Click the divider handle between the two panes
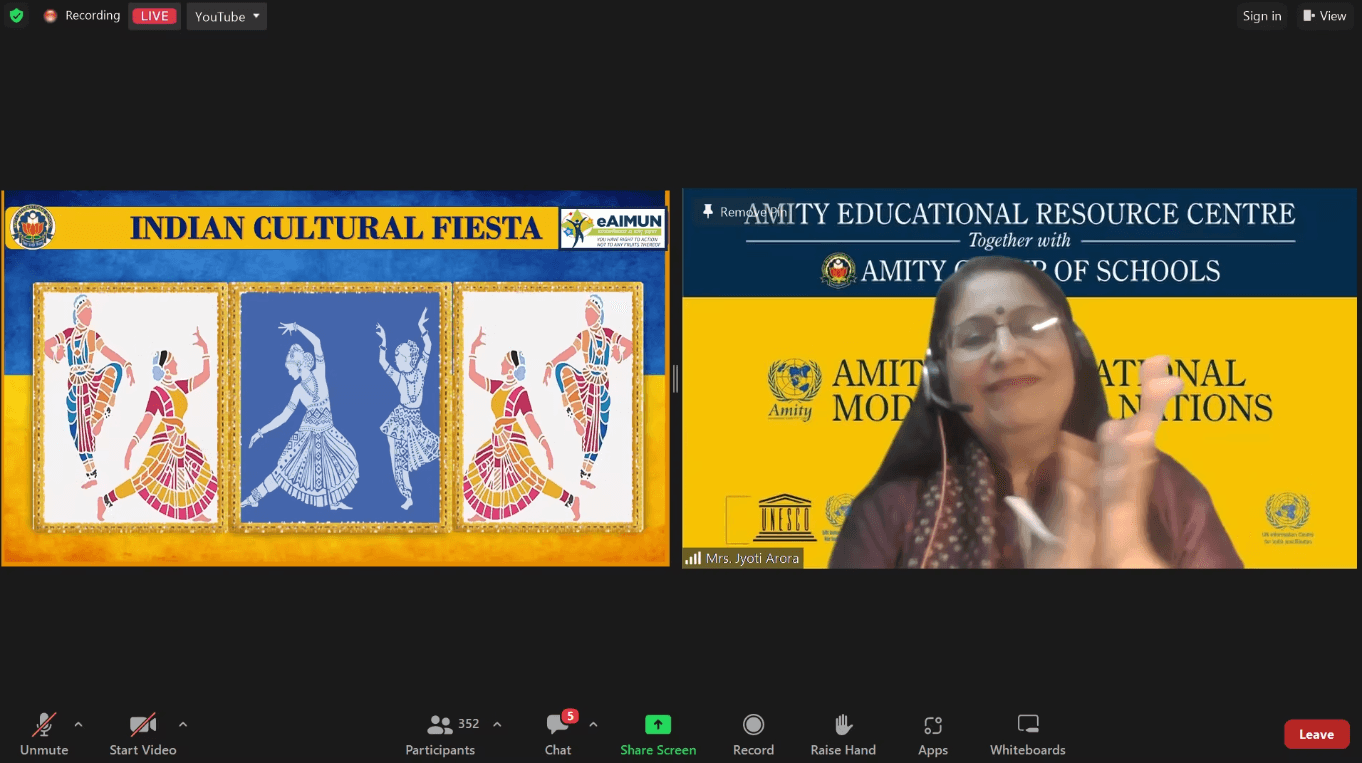 (676, 378)
